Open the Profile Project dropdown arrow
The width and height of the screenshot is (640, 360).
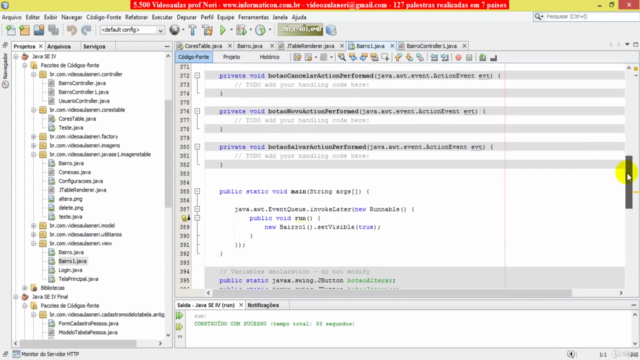click(270, 30)
